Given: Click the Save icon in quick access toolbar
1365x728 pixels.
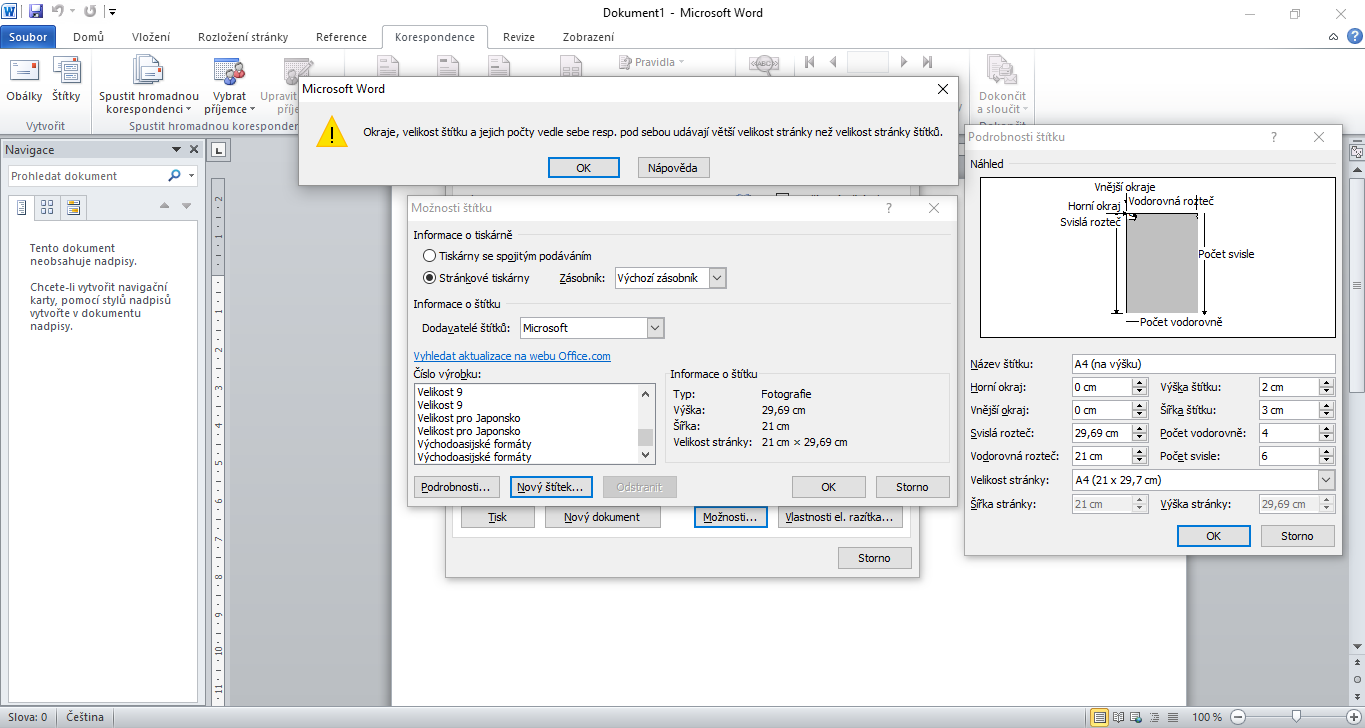Looking at the screenshot, I should tap(36, 12).
